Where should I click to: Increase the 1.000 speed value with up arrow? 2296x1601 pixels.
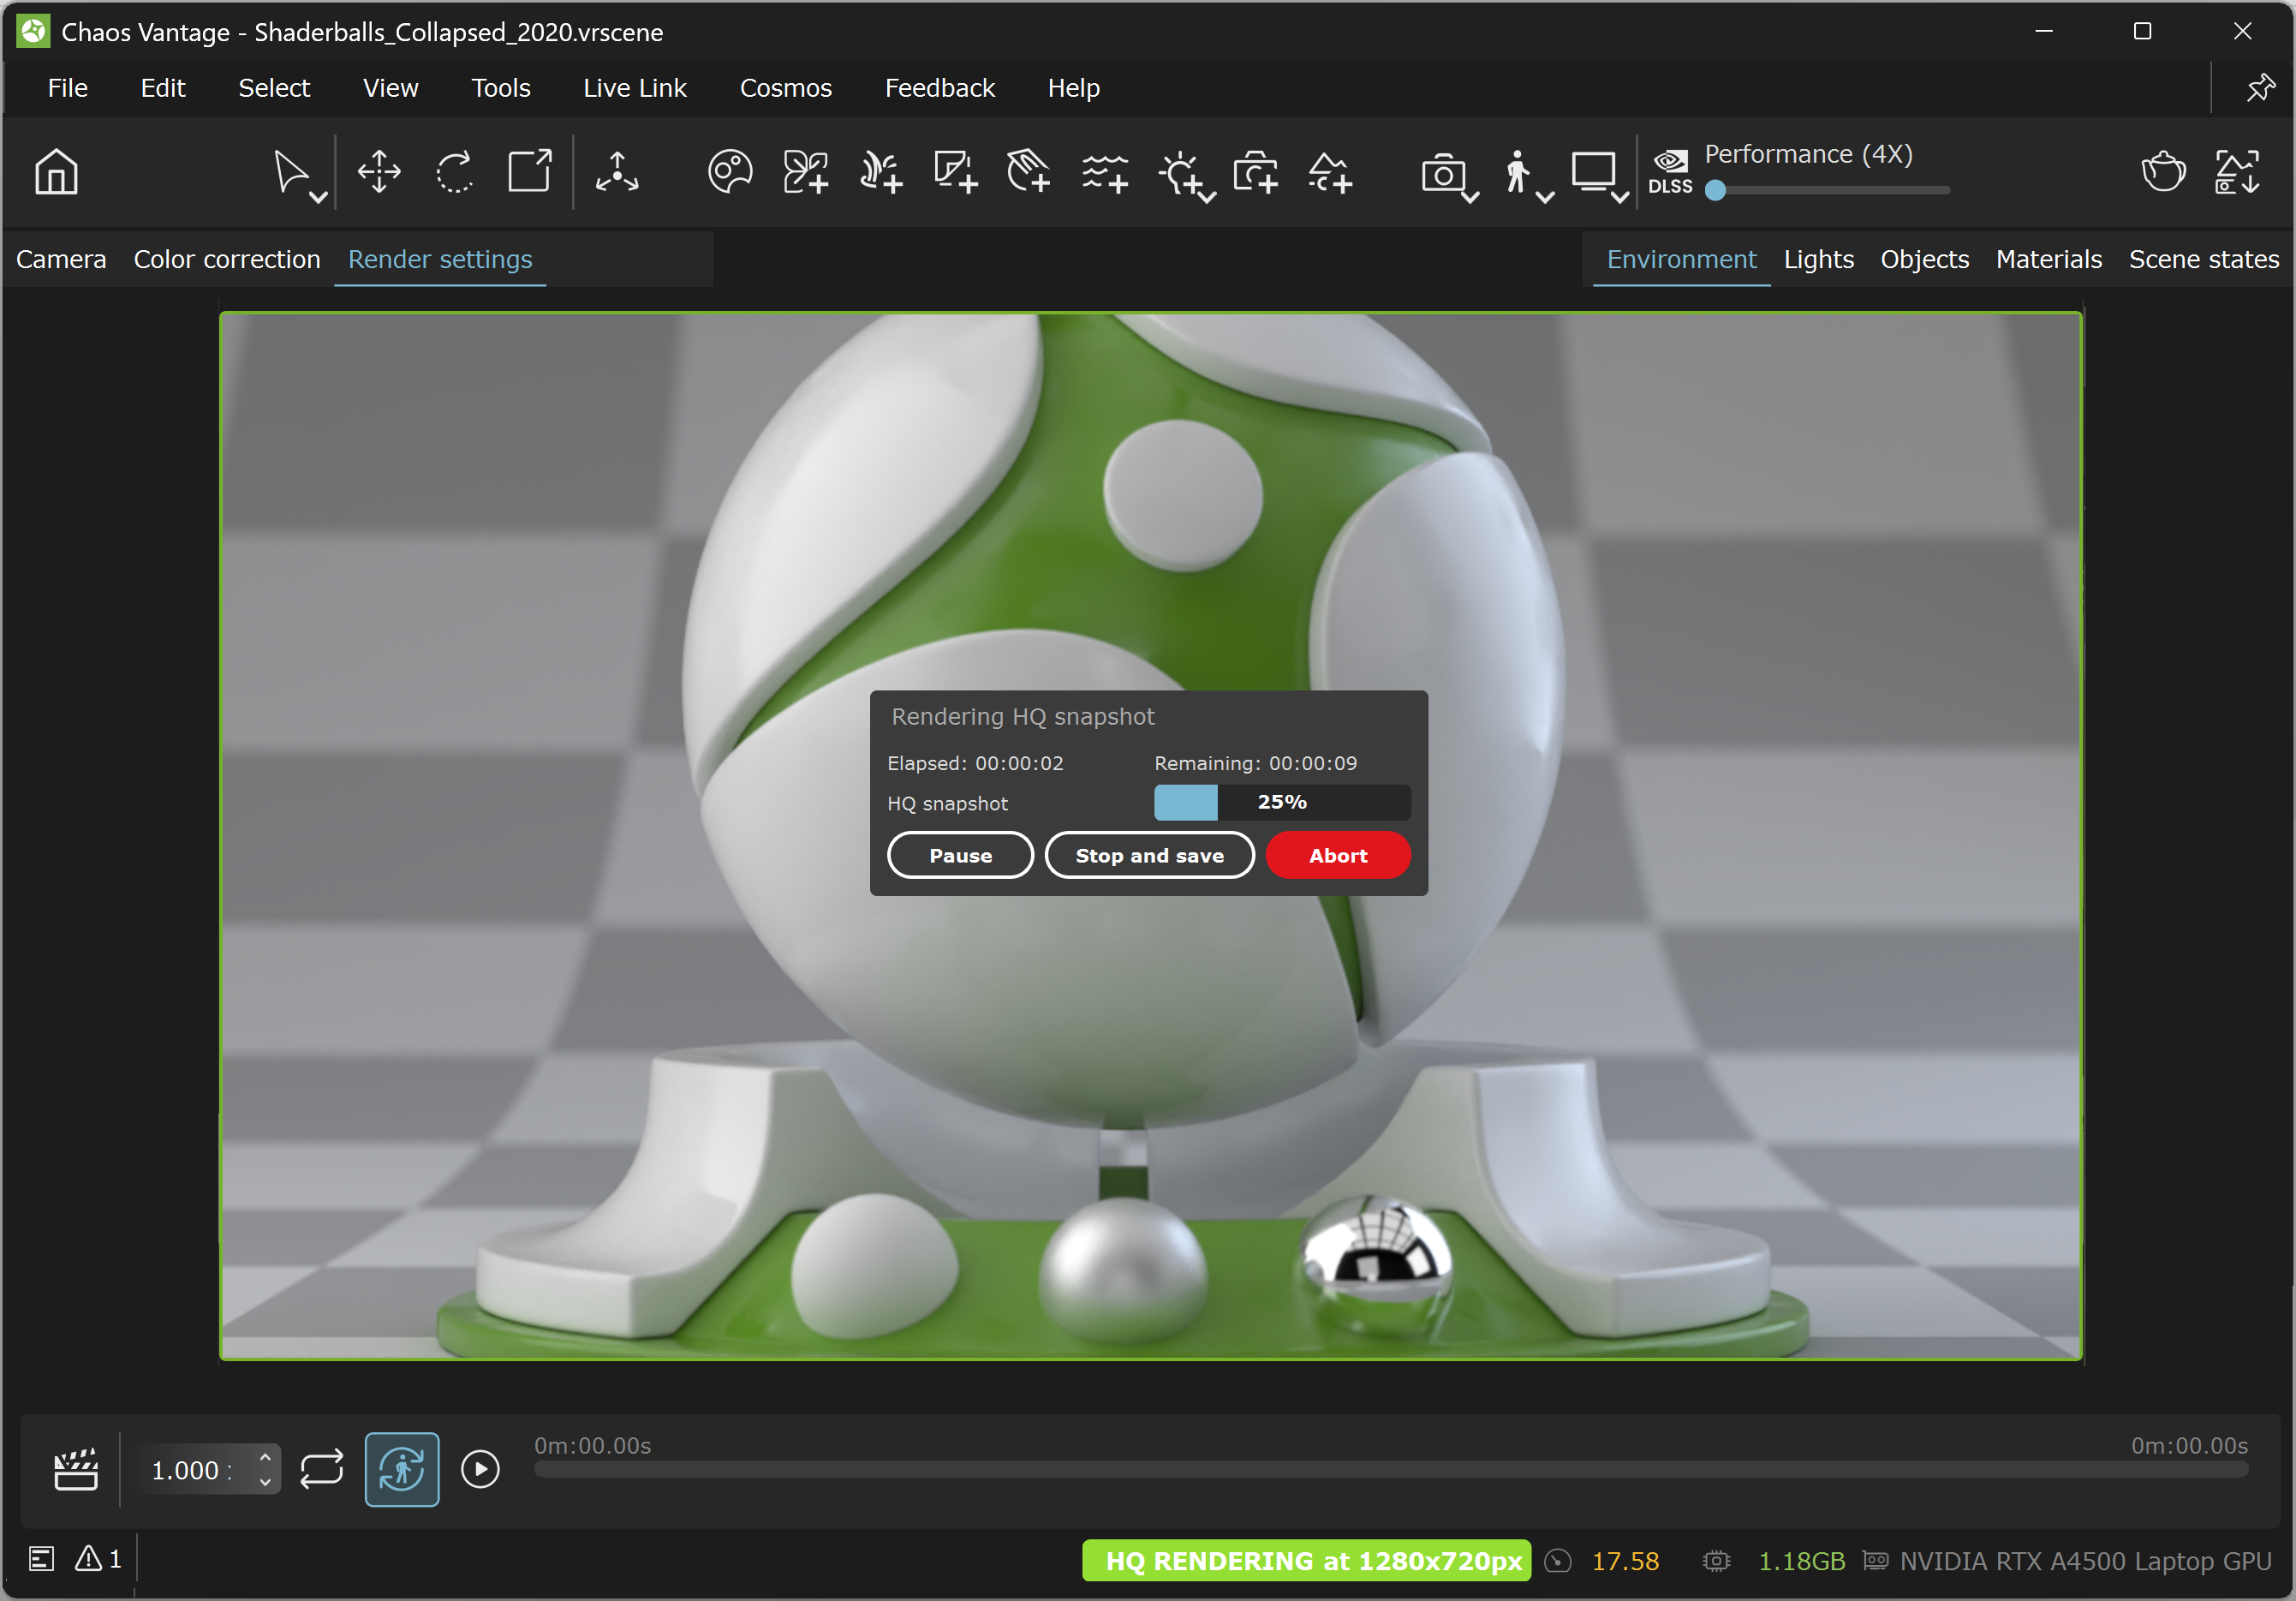pos(265,1458)
